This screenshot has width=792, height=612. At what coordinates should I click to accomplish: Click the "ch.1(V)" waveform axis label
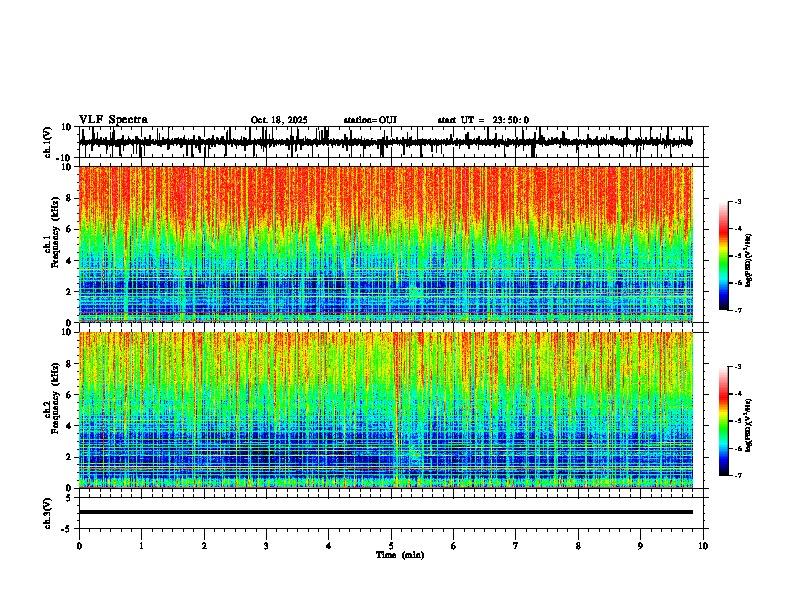coord(48,142)
